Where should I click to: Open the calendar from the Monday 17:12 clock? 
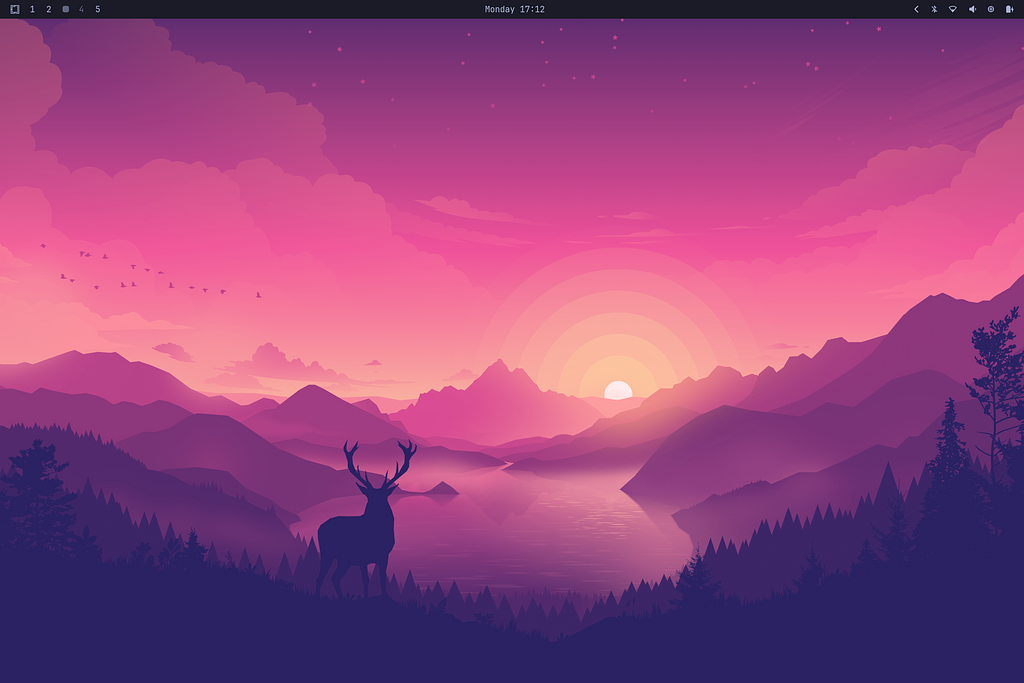514,9
